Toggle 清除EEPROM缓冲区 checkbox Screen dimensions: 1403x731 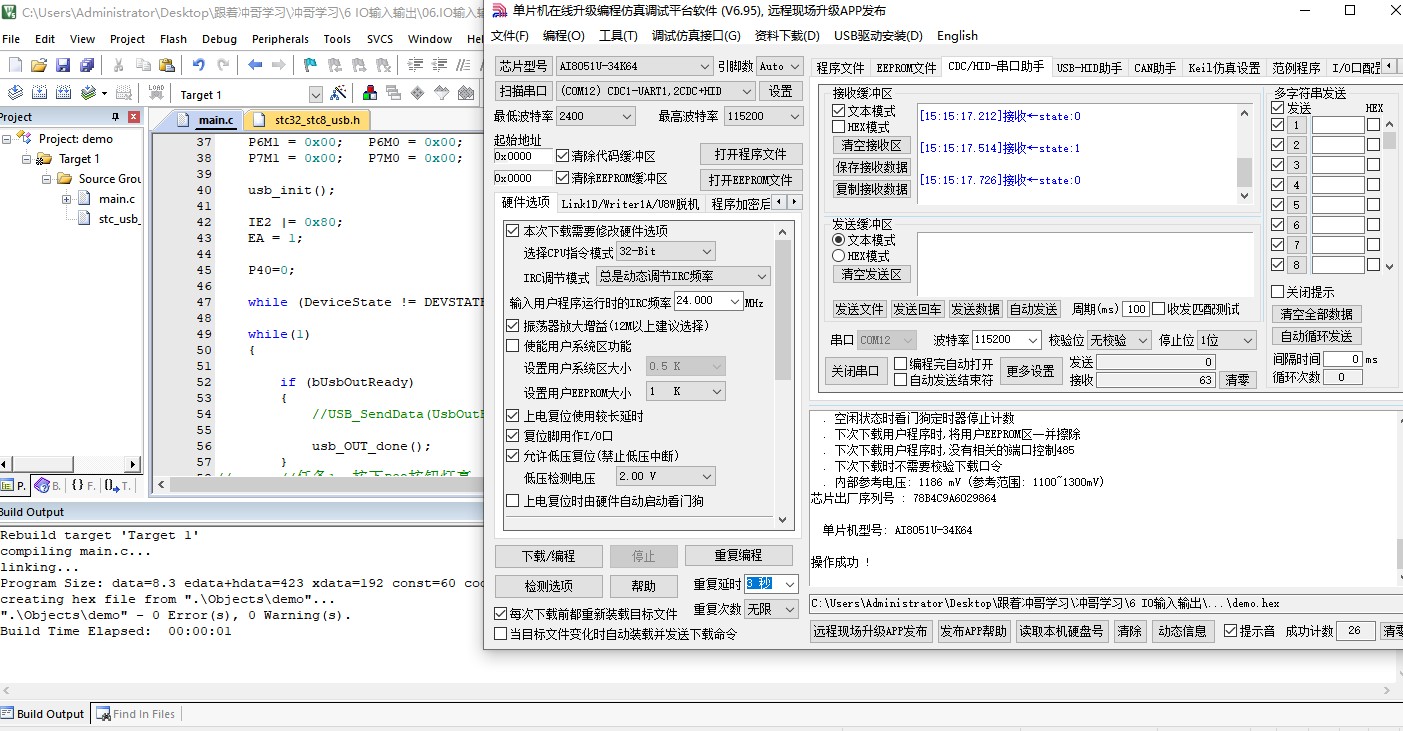(563, 178)
